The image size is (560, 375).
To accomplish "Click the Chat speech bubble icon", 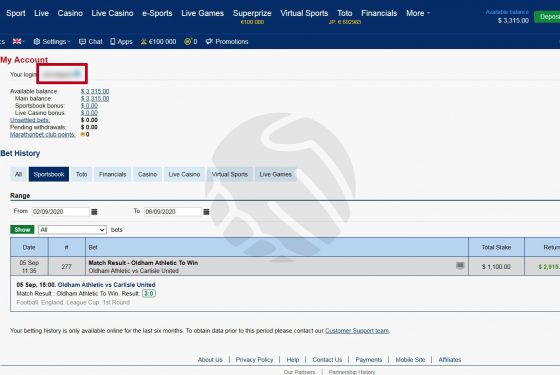I will click(x=82, y=42).
